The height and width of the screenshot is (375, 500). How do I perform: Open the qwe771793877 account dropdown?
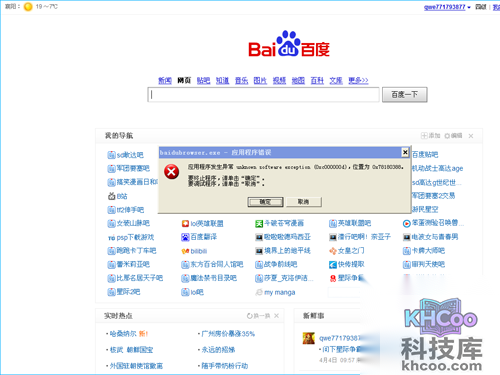[x=447, y=7]
